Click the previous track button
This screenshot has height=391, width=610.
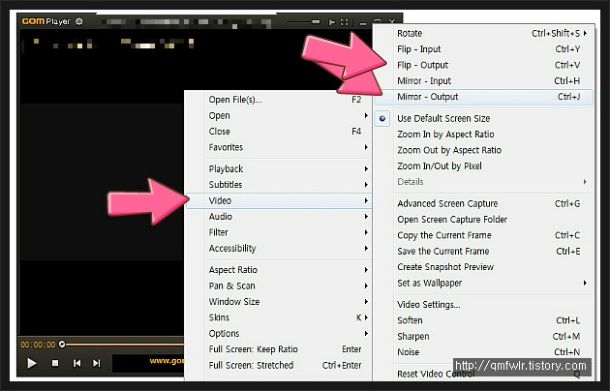pos(77,363)
